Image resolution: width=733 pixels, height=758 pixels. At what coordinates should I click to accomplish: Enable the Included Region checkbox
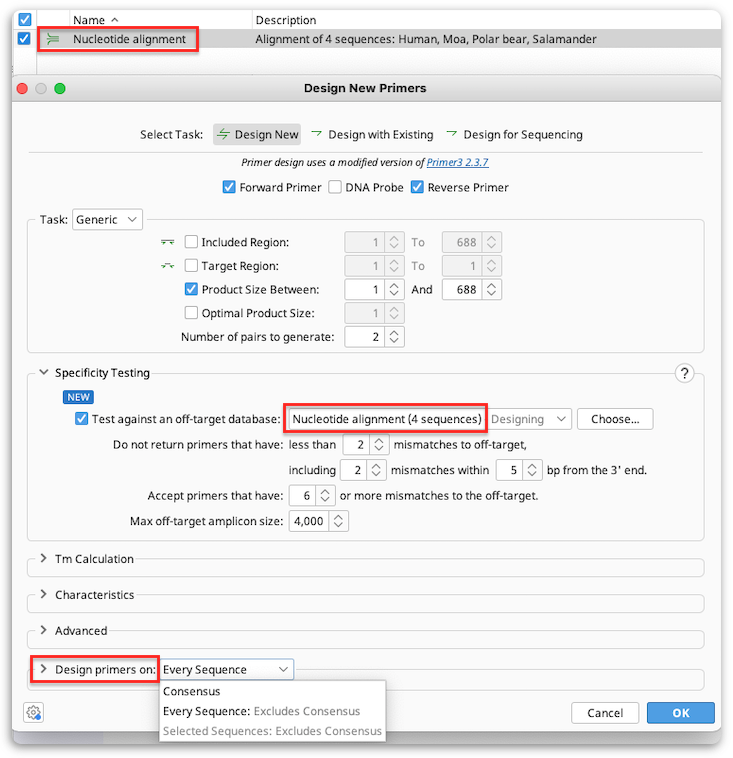pos(191,242)
